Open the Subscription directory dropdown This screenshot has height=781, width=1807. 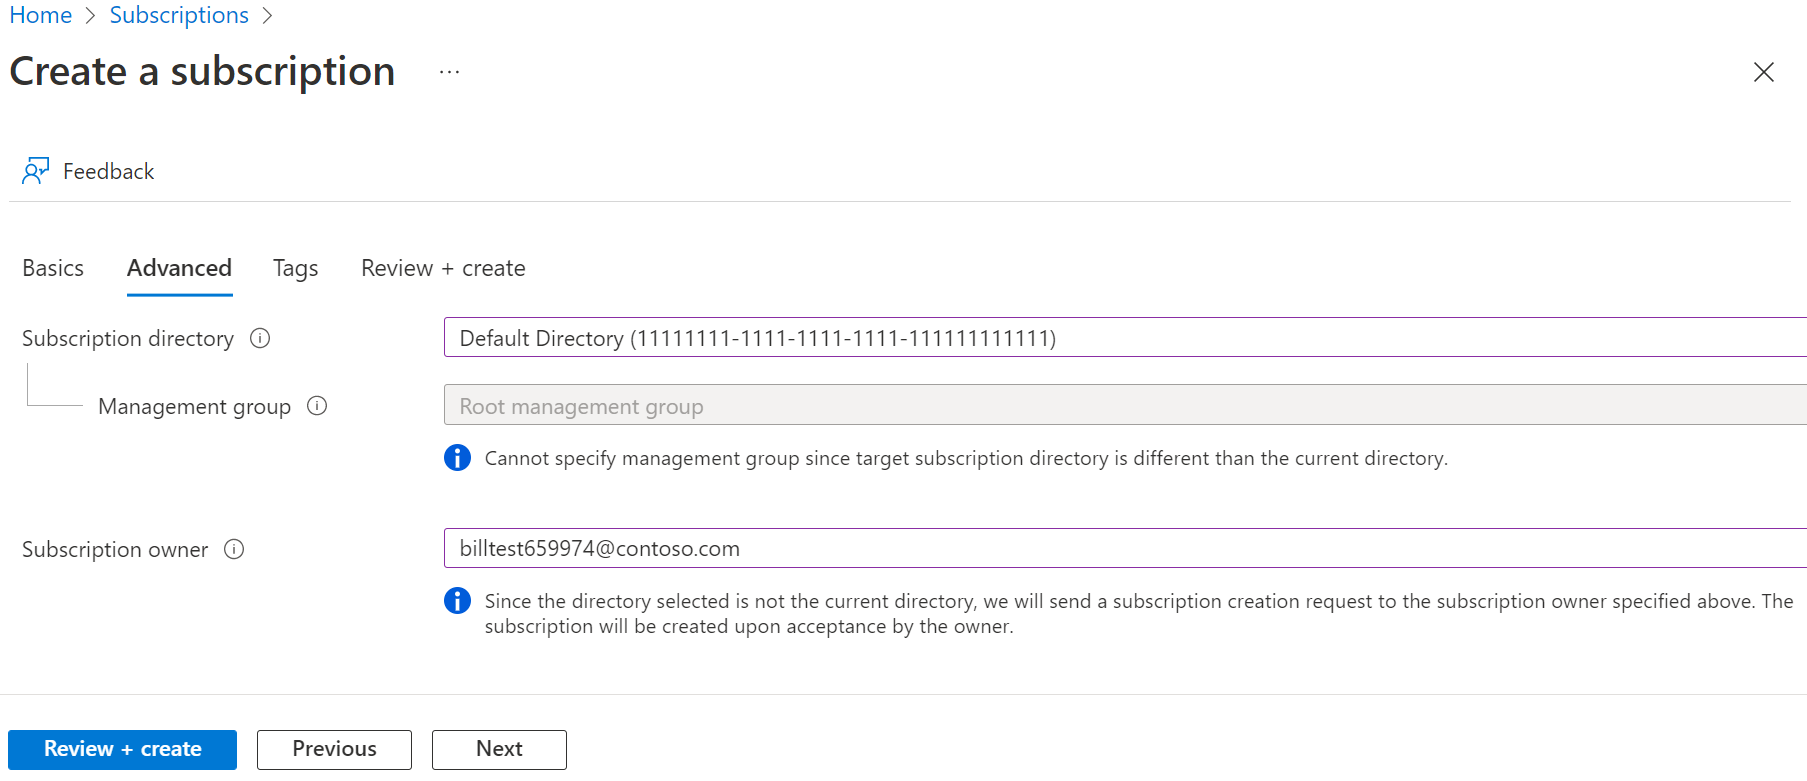(1120, 338)
